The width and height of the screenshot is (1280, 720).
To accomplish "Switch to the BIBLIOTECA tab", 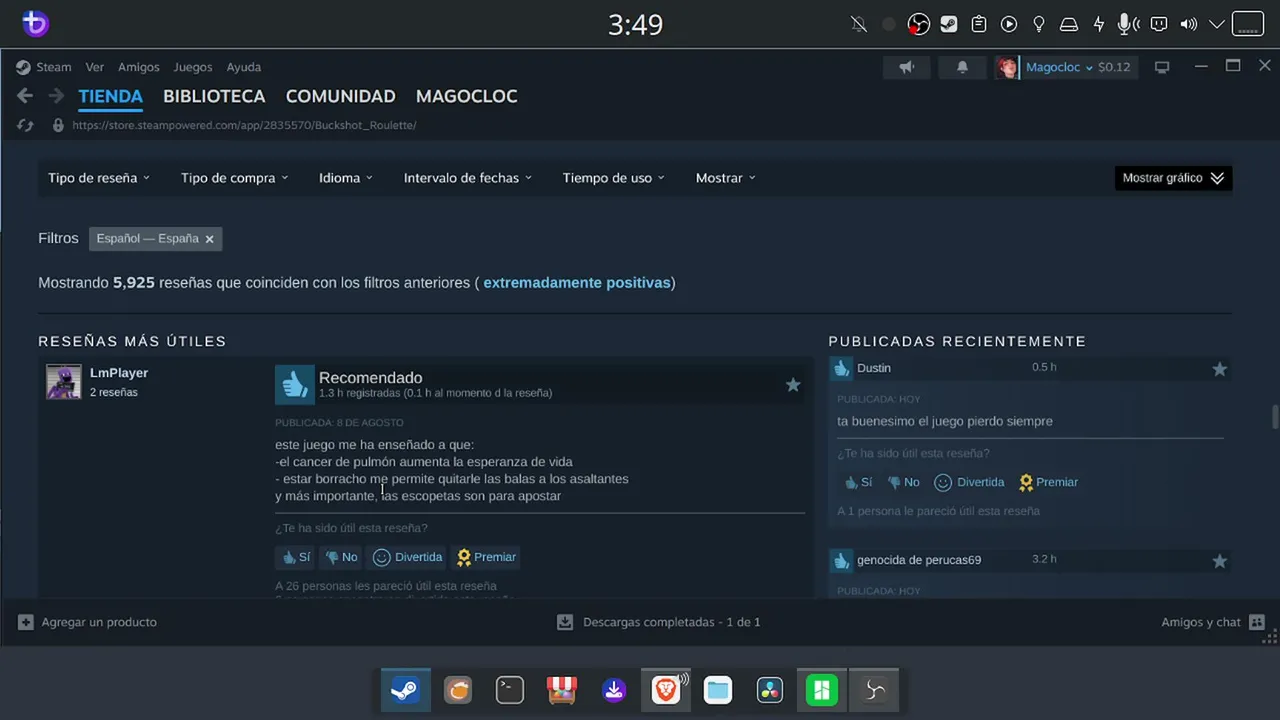I will tap(214, 97).
